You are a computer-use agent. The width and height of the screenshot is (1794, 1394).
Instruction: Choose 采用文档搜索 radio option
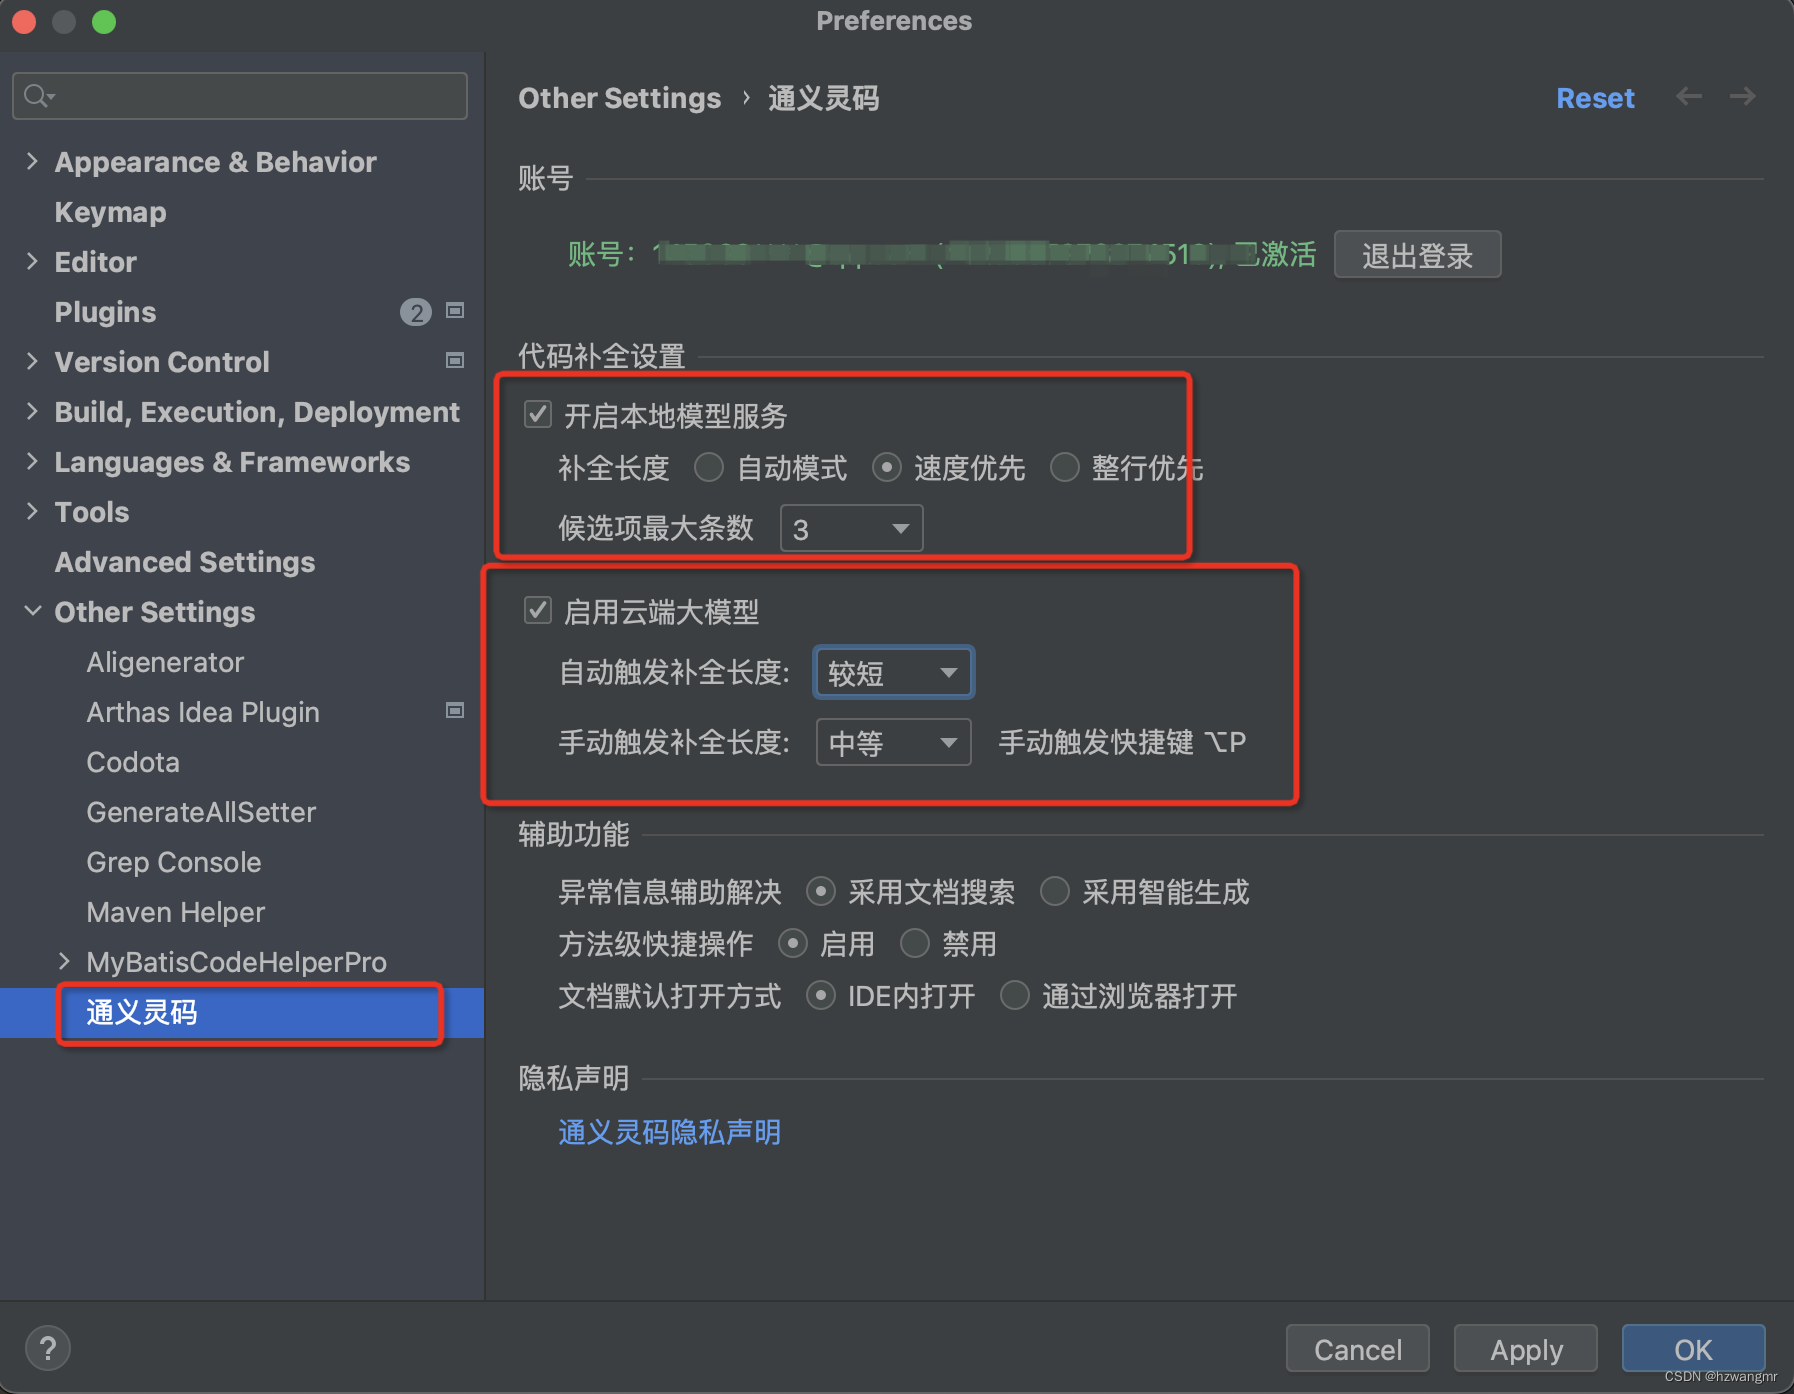click(820, 891)
